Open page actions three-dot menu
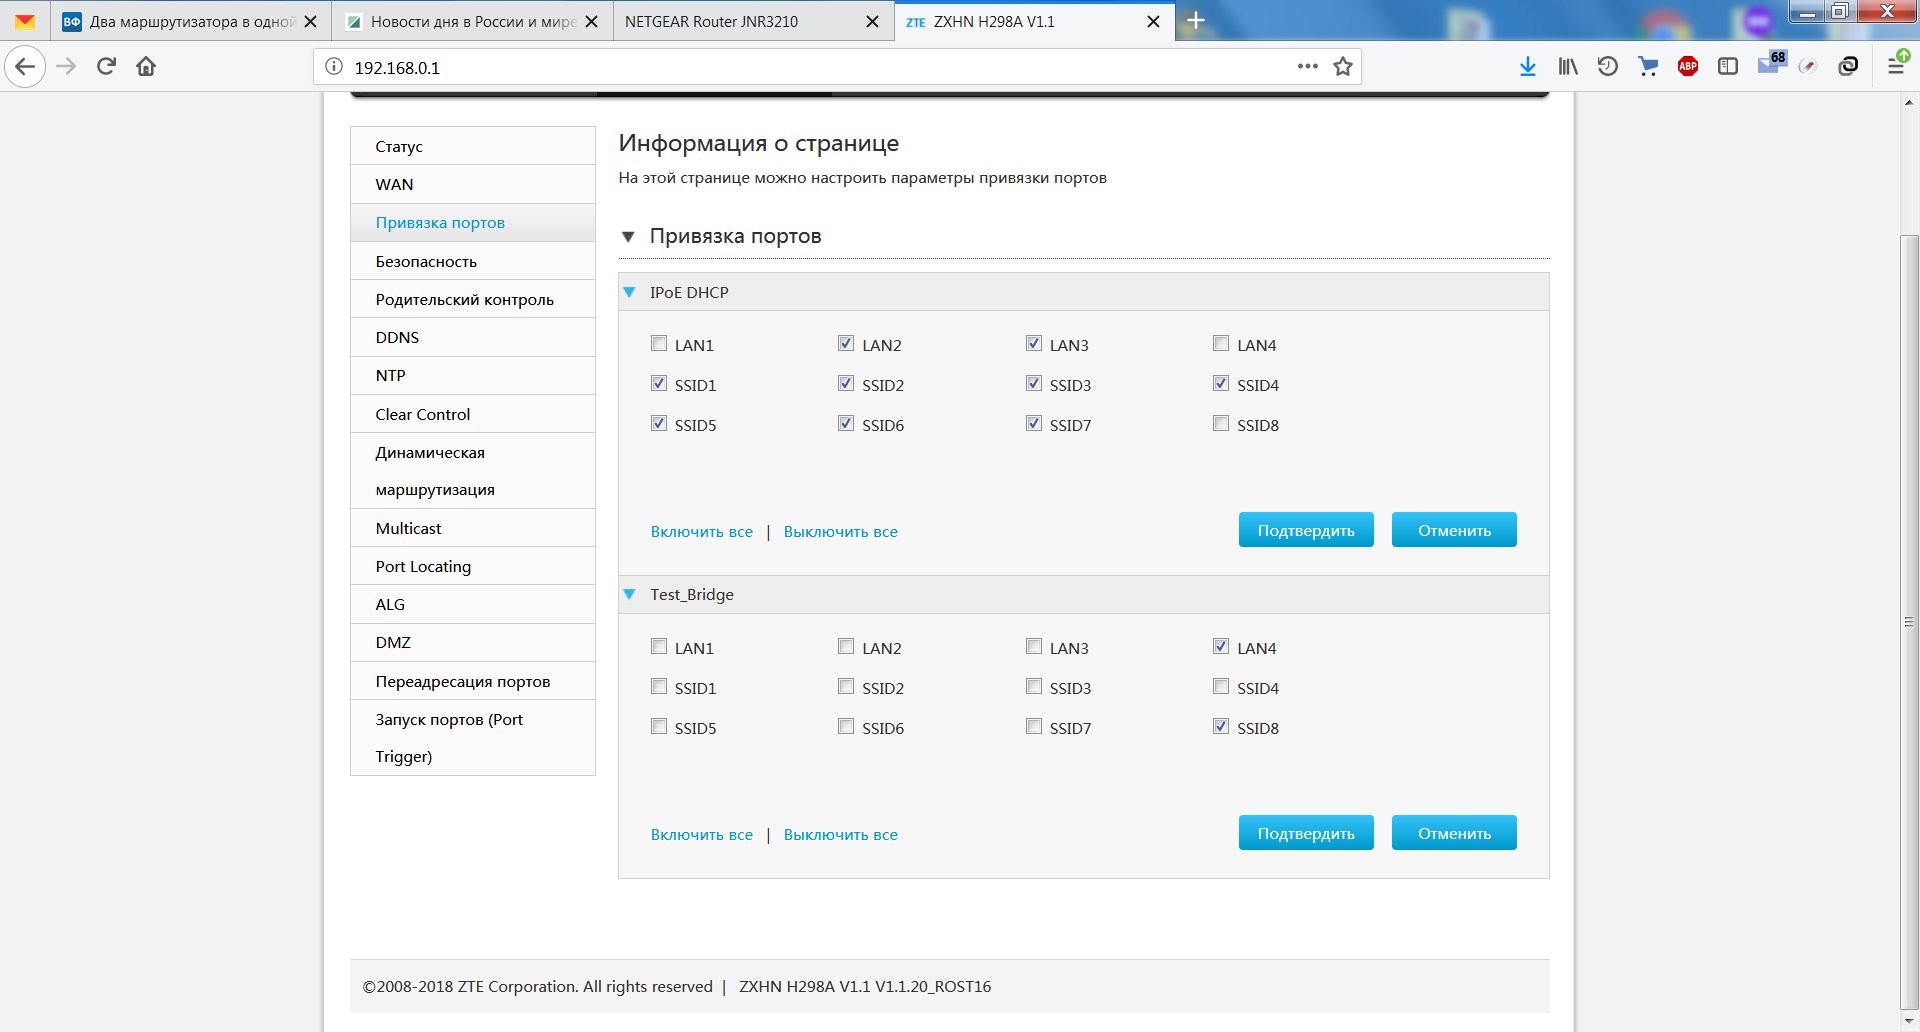The height and width of the screenshot is (1032, 1920). click(x=1307, y=67)
